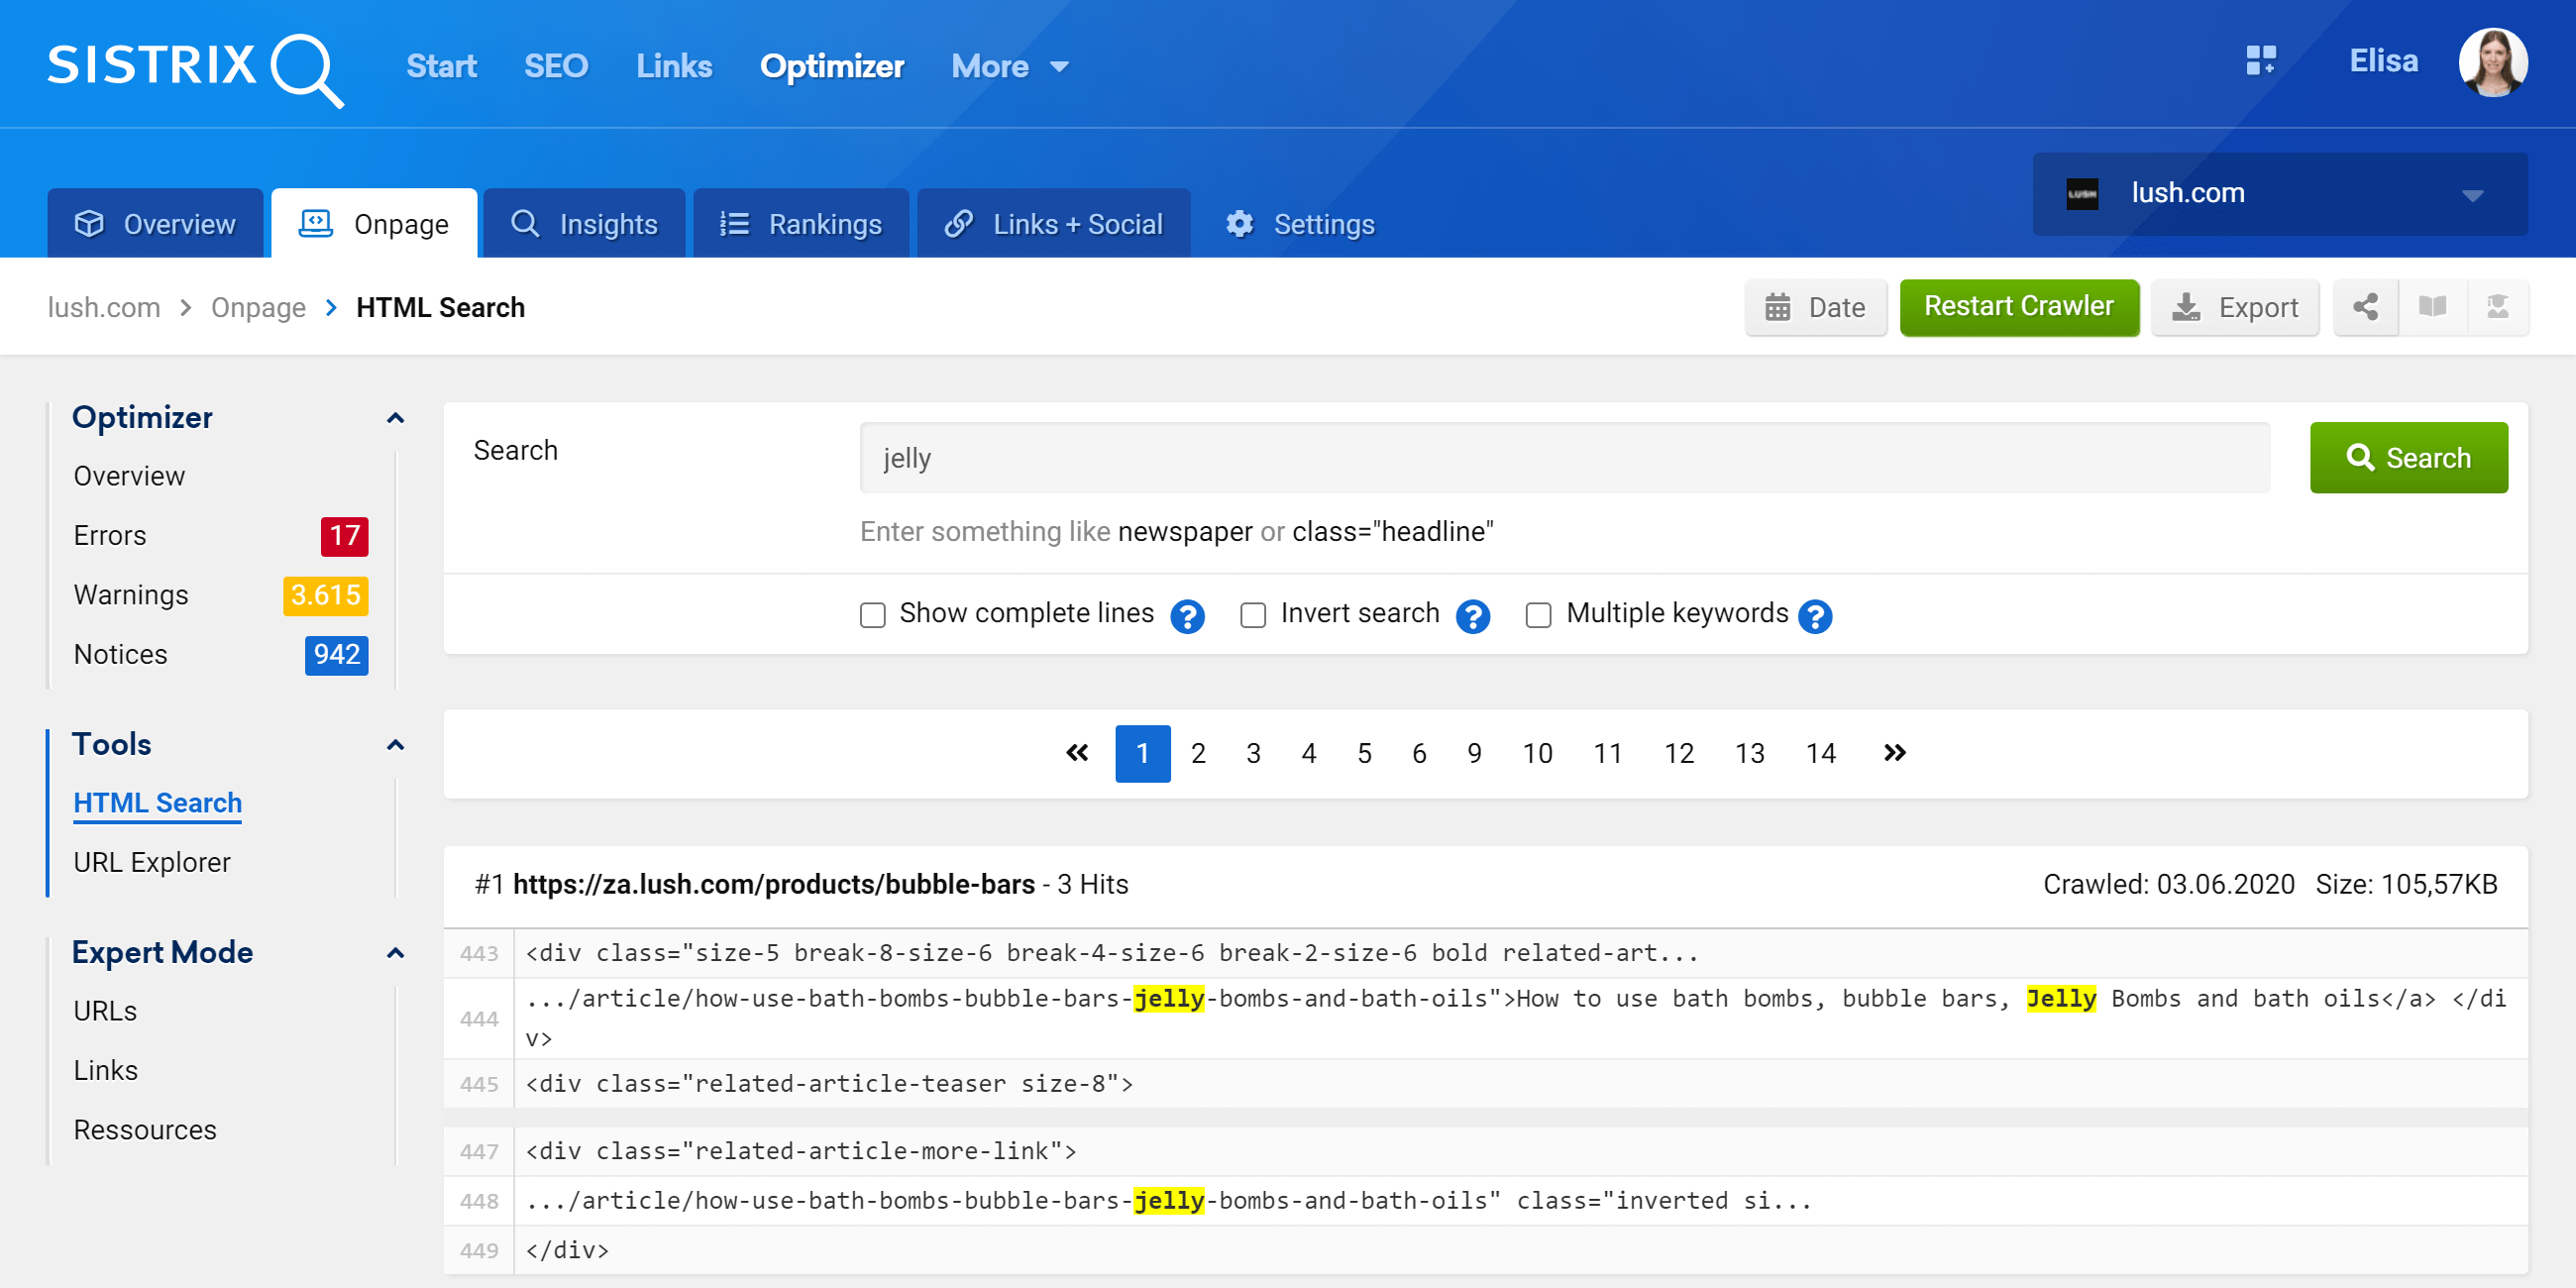
Task: Open the handbook book icon
Action: (x=2432, y=307)
